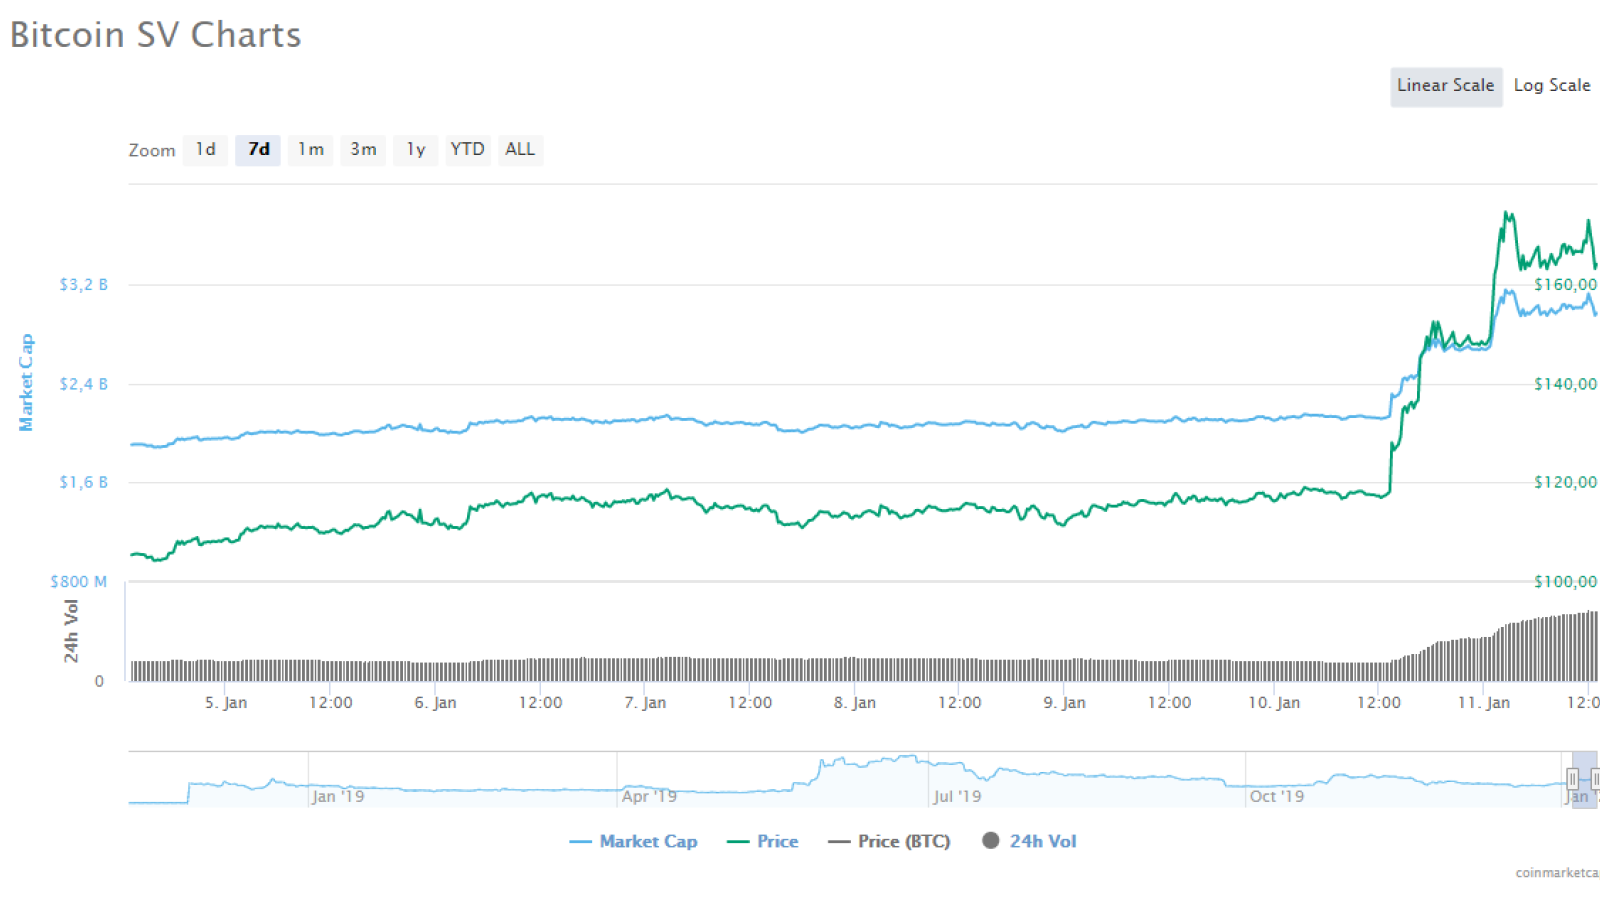Viewport: 1600px width, 900px height.
Task: Click the '11. Jan' x-axis label
Action: (1484, 703)
